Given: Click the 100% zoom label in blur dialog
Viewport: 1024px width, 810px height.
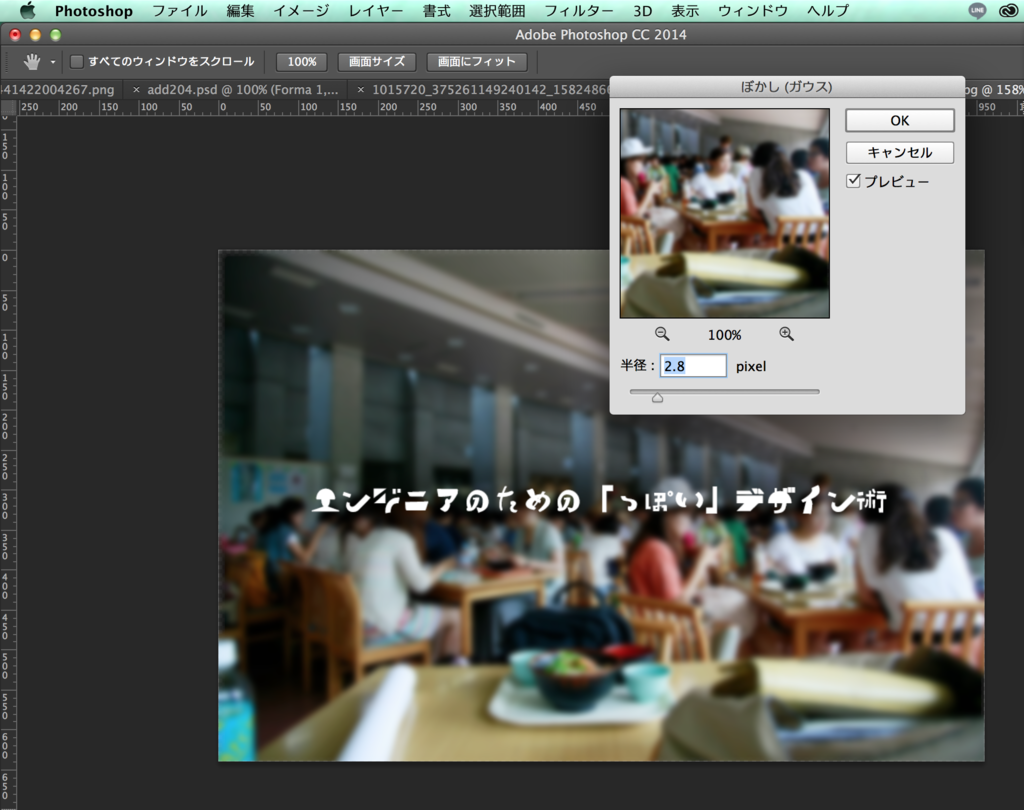Looking at the screenshot, I should (x=724, y=335).
